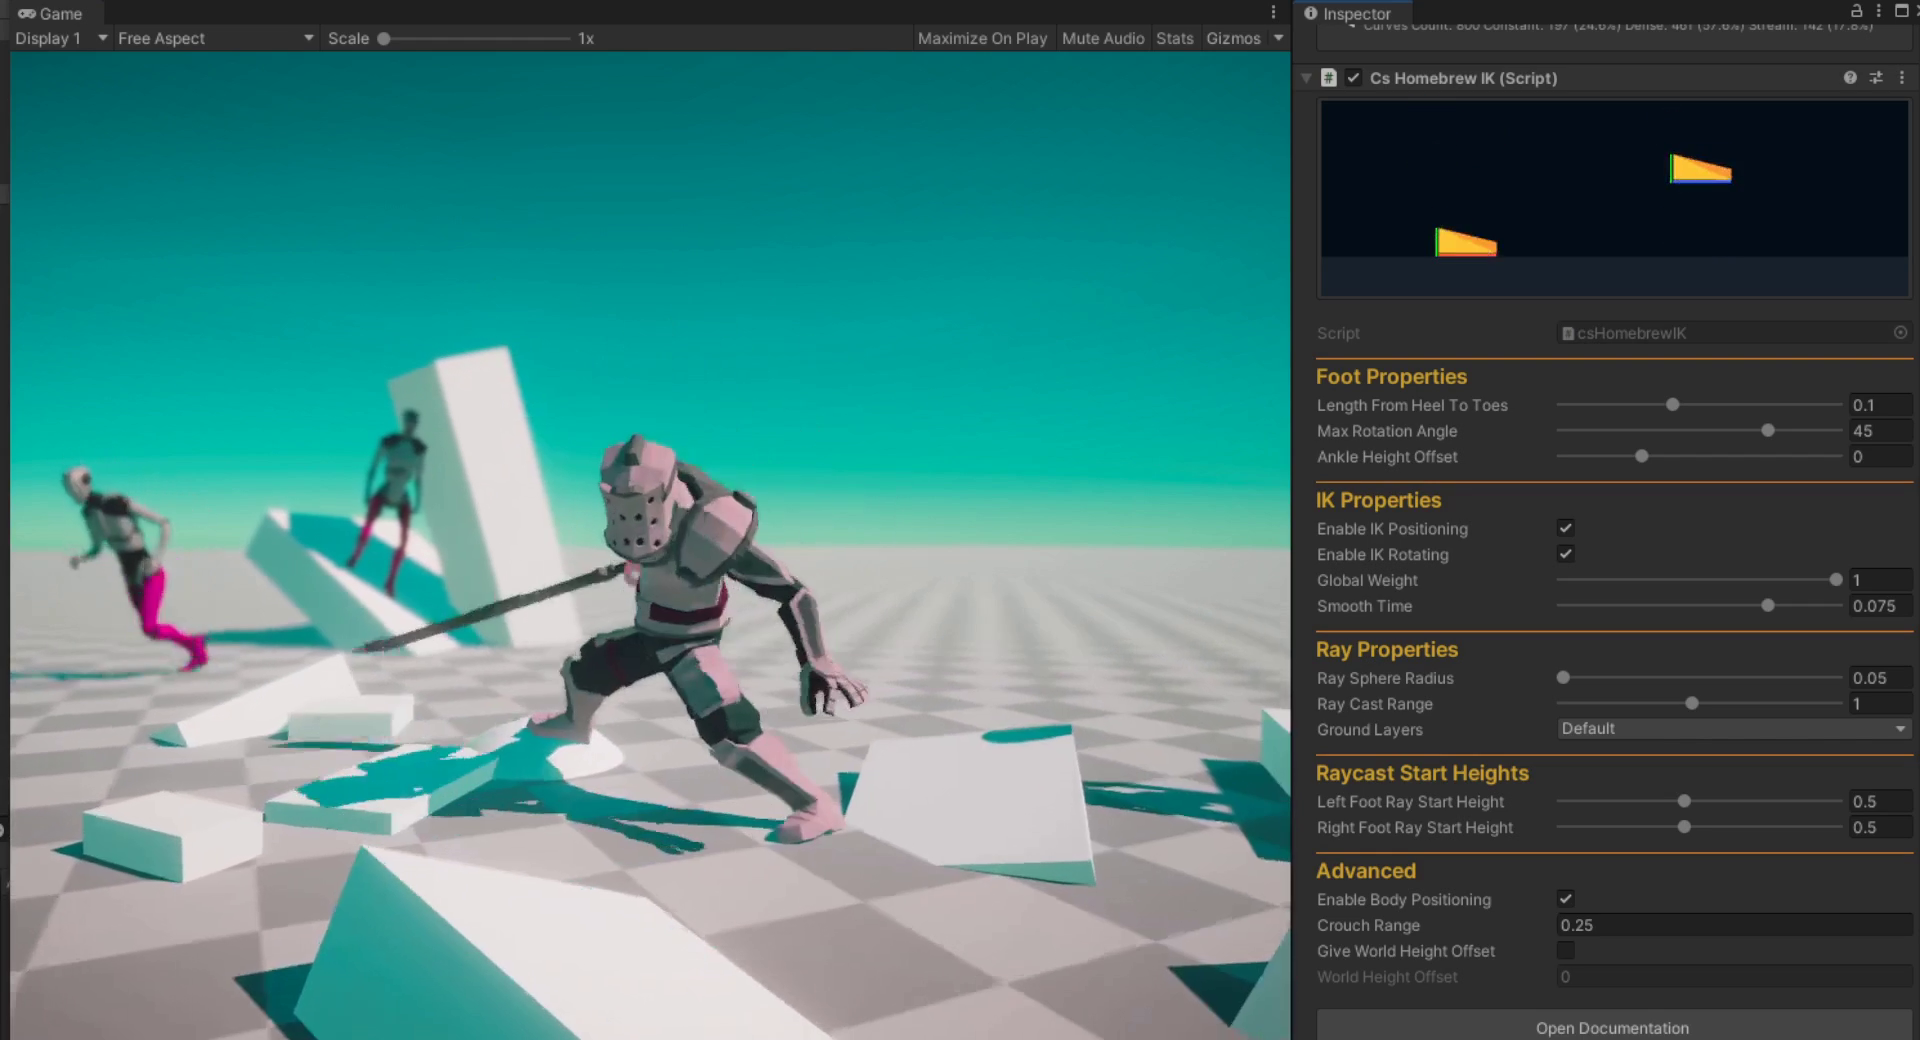Pick the csHomebrewIK script object
The image size is (1920, 1040).
tap(1900, 332)
